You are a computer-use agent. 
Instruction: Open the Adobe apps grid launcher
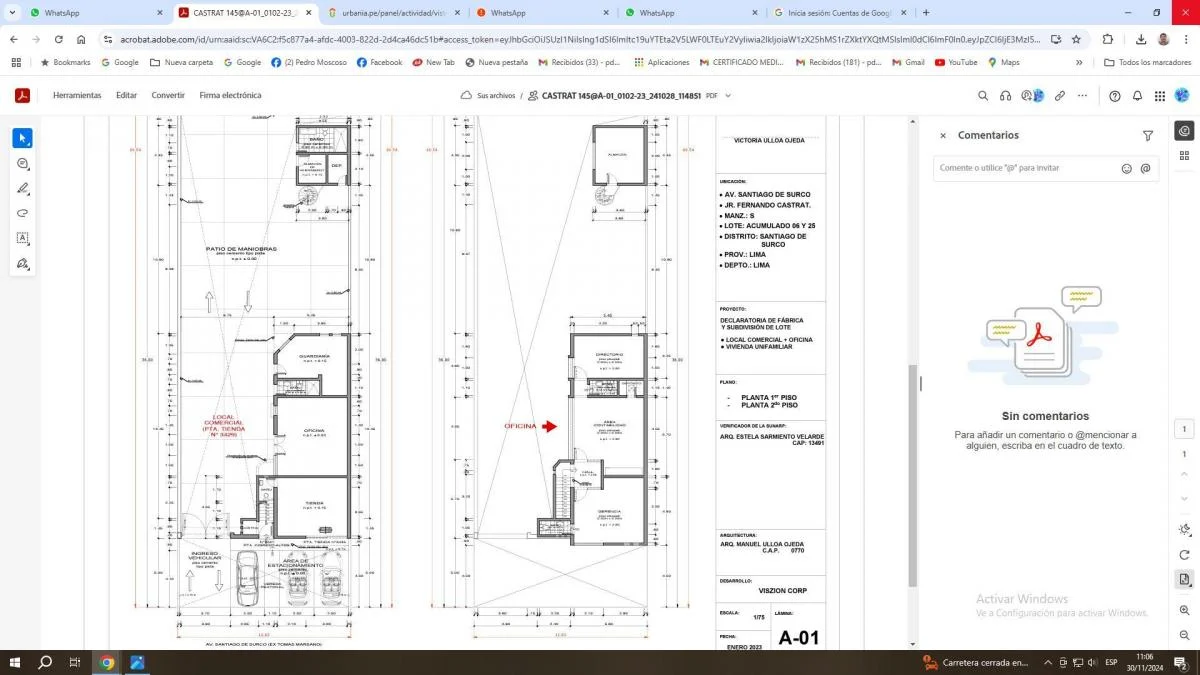click(1160, 96)
